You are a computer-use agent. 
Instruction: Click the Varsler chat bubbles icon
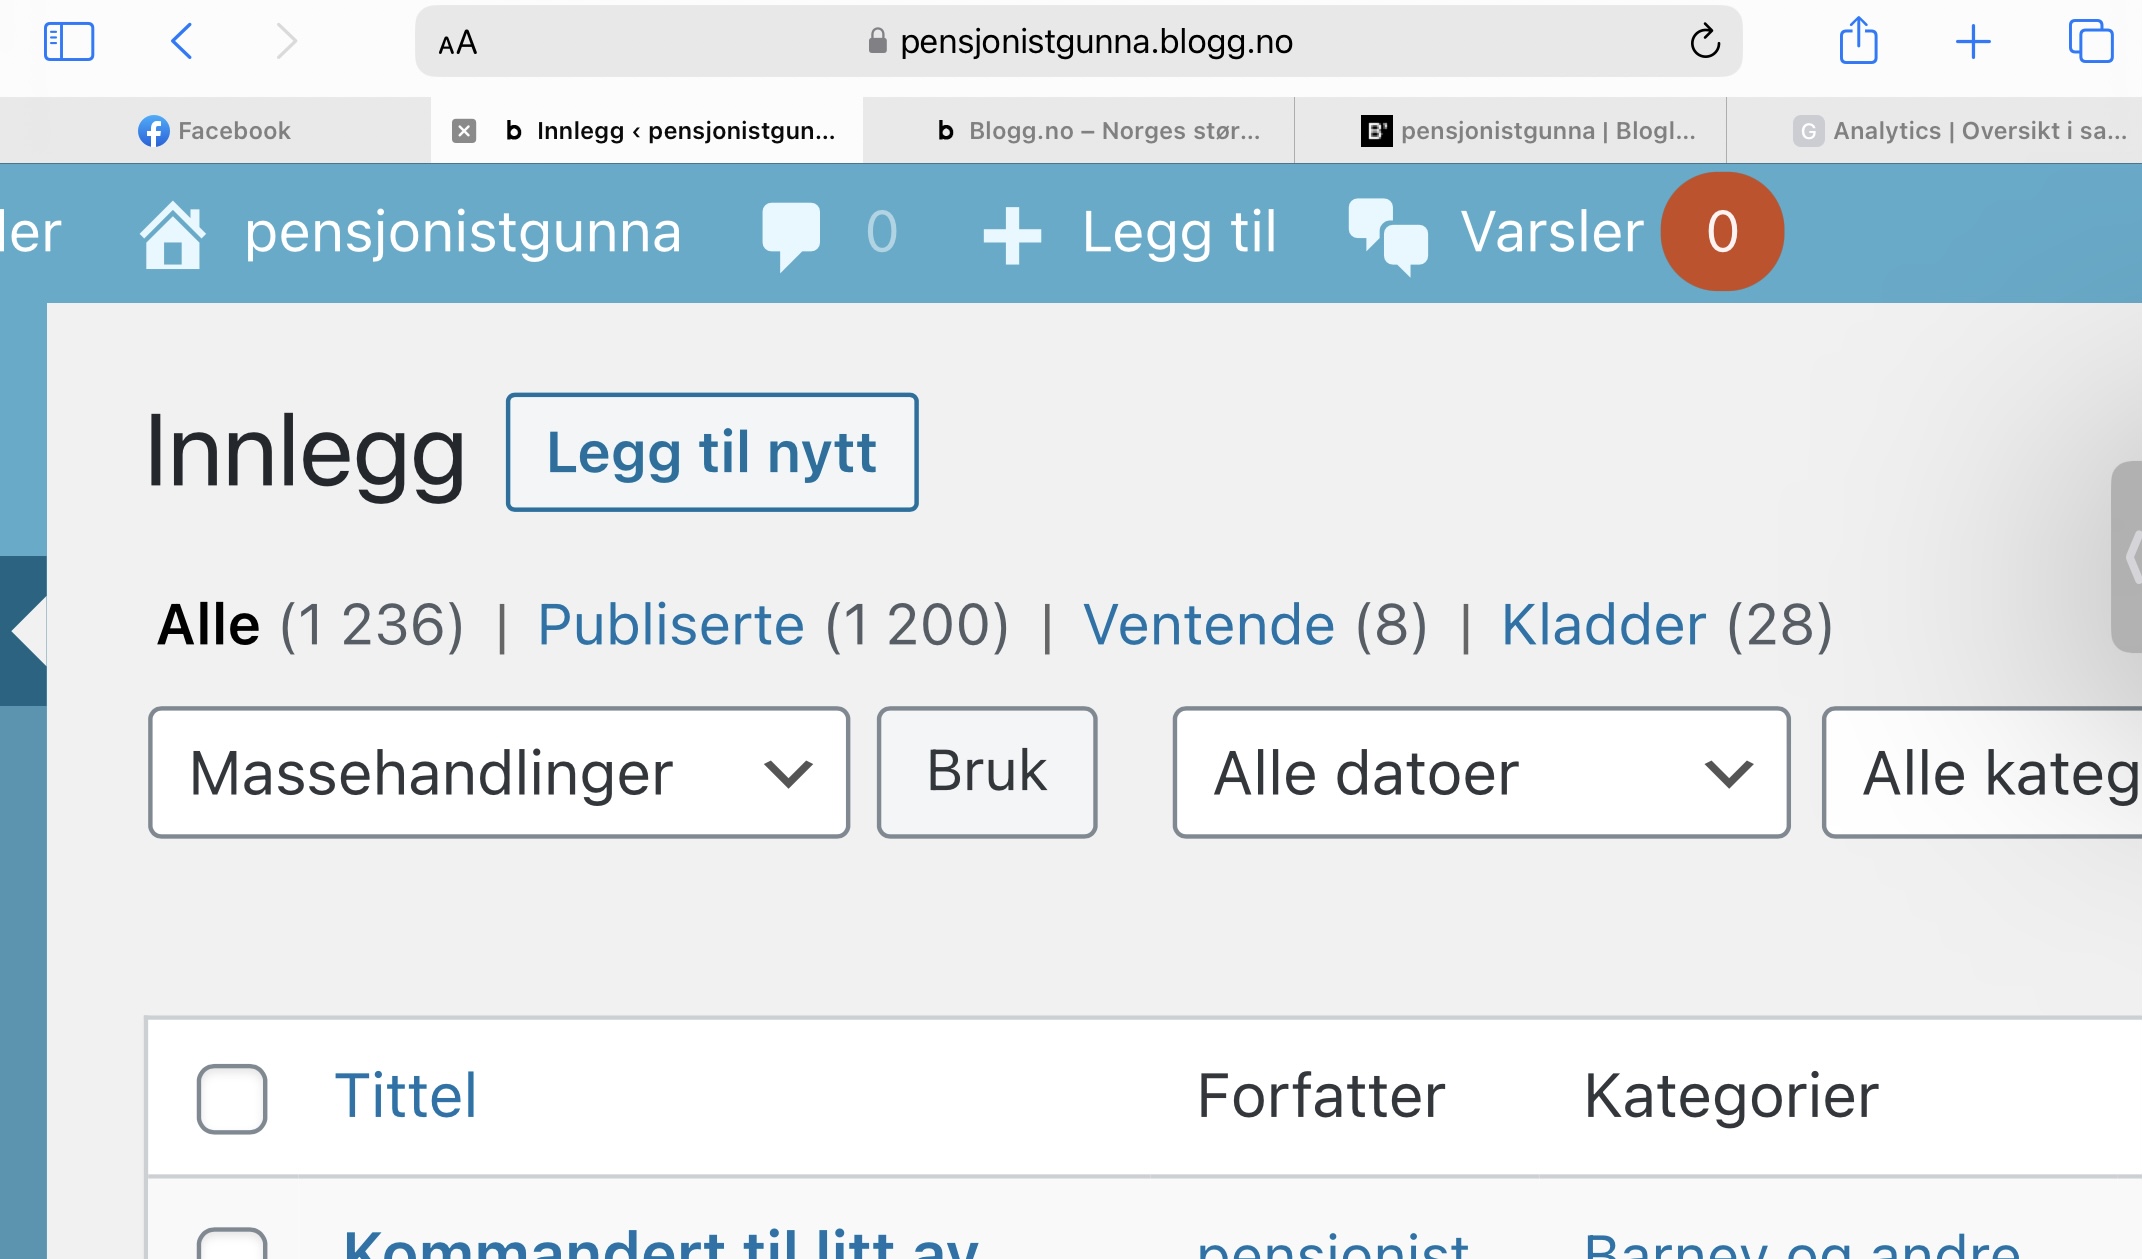[x=1388, y=237]
